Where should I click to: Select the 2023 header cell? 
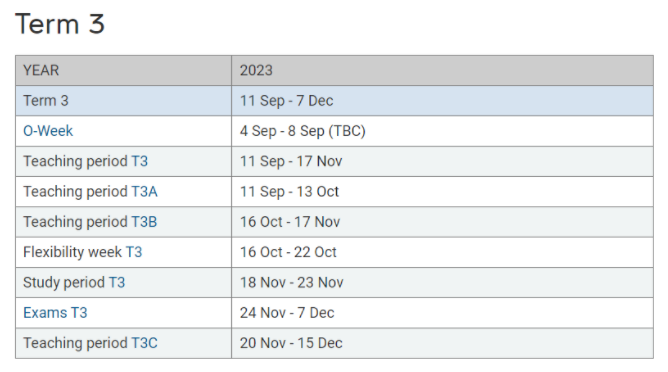[x=442, y=70]
